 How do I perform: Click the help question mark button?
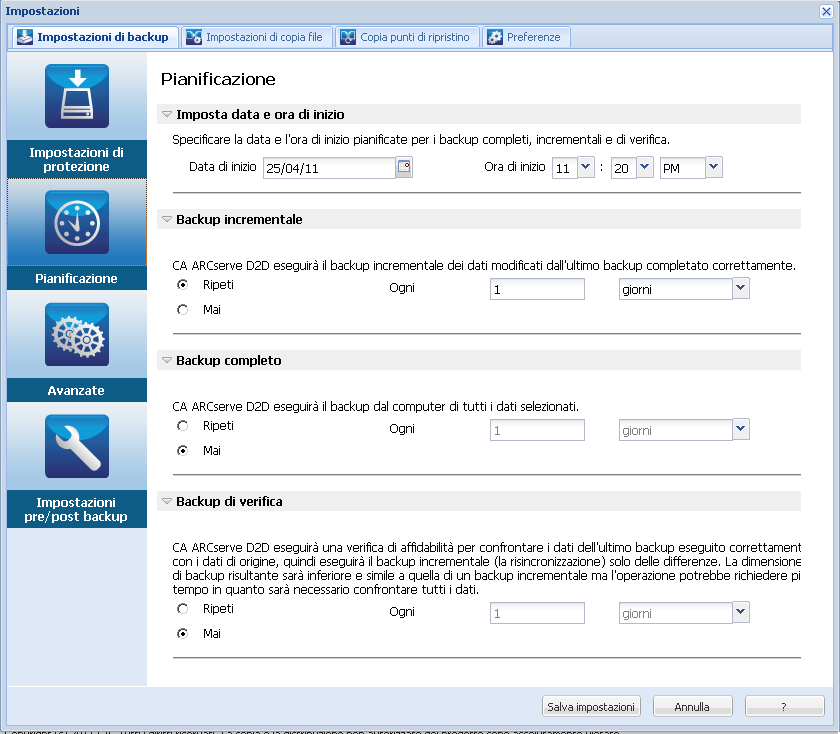pyautogui.click(x=784, y=706)
